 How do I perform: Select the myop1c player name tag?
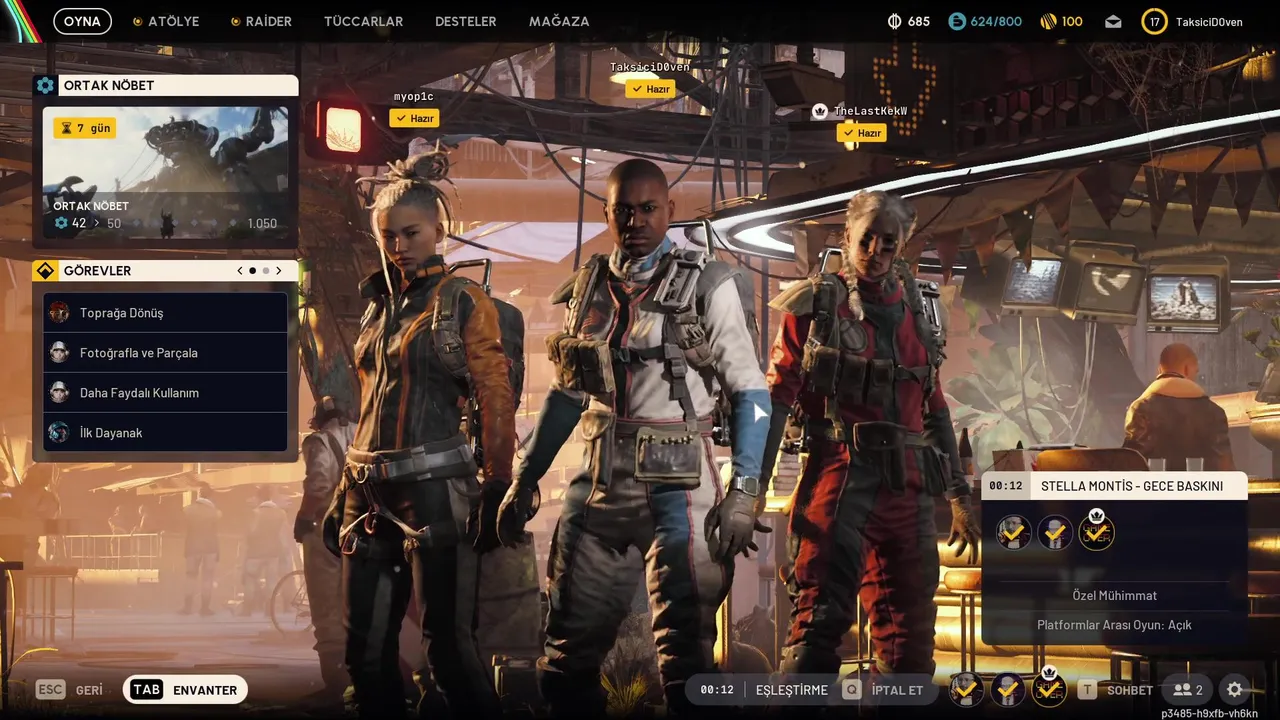pos(414,97)
